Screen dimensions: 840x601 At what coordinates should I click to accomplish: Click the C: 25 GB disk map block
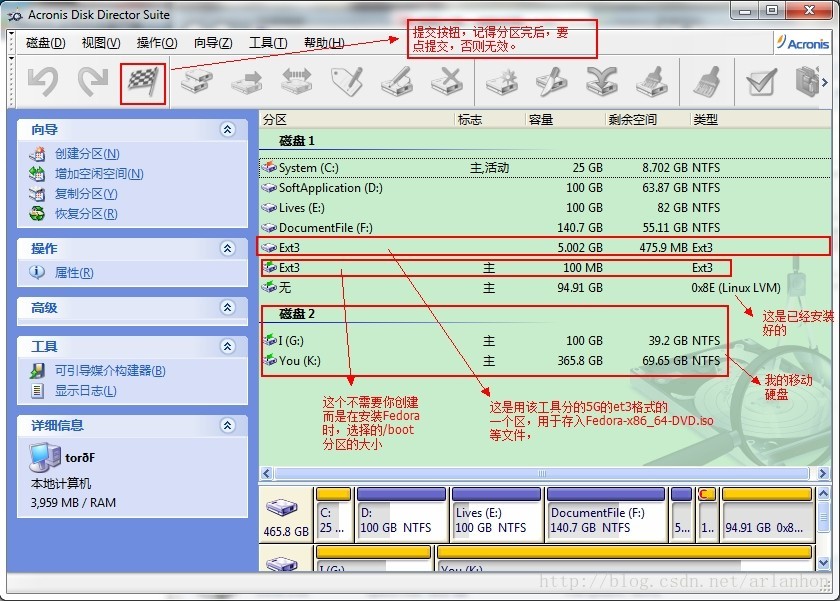(x=333, y=514)
